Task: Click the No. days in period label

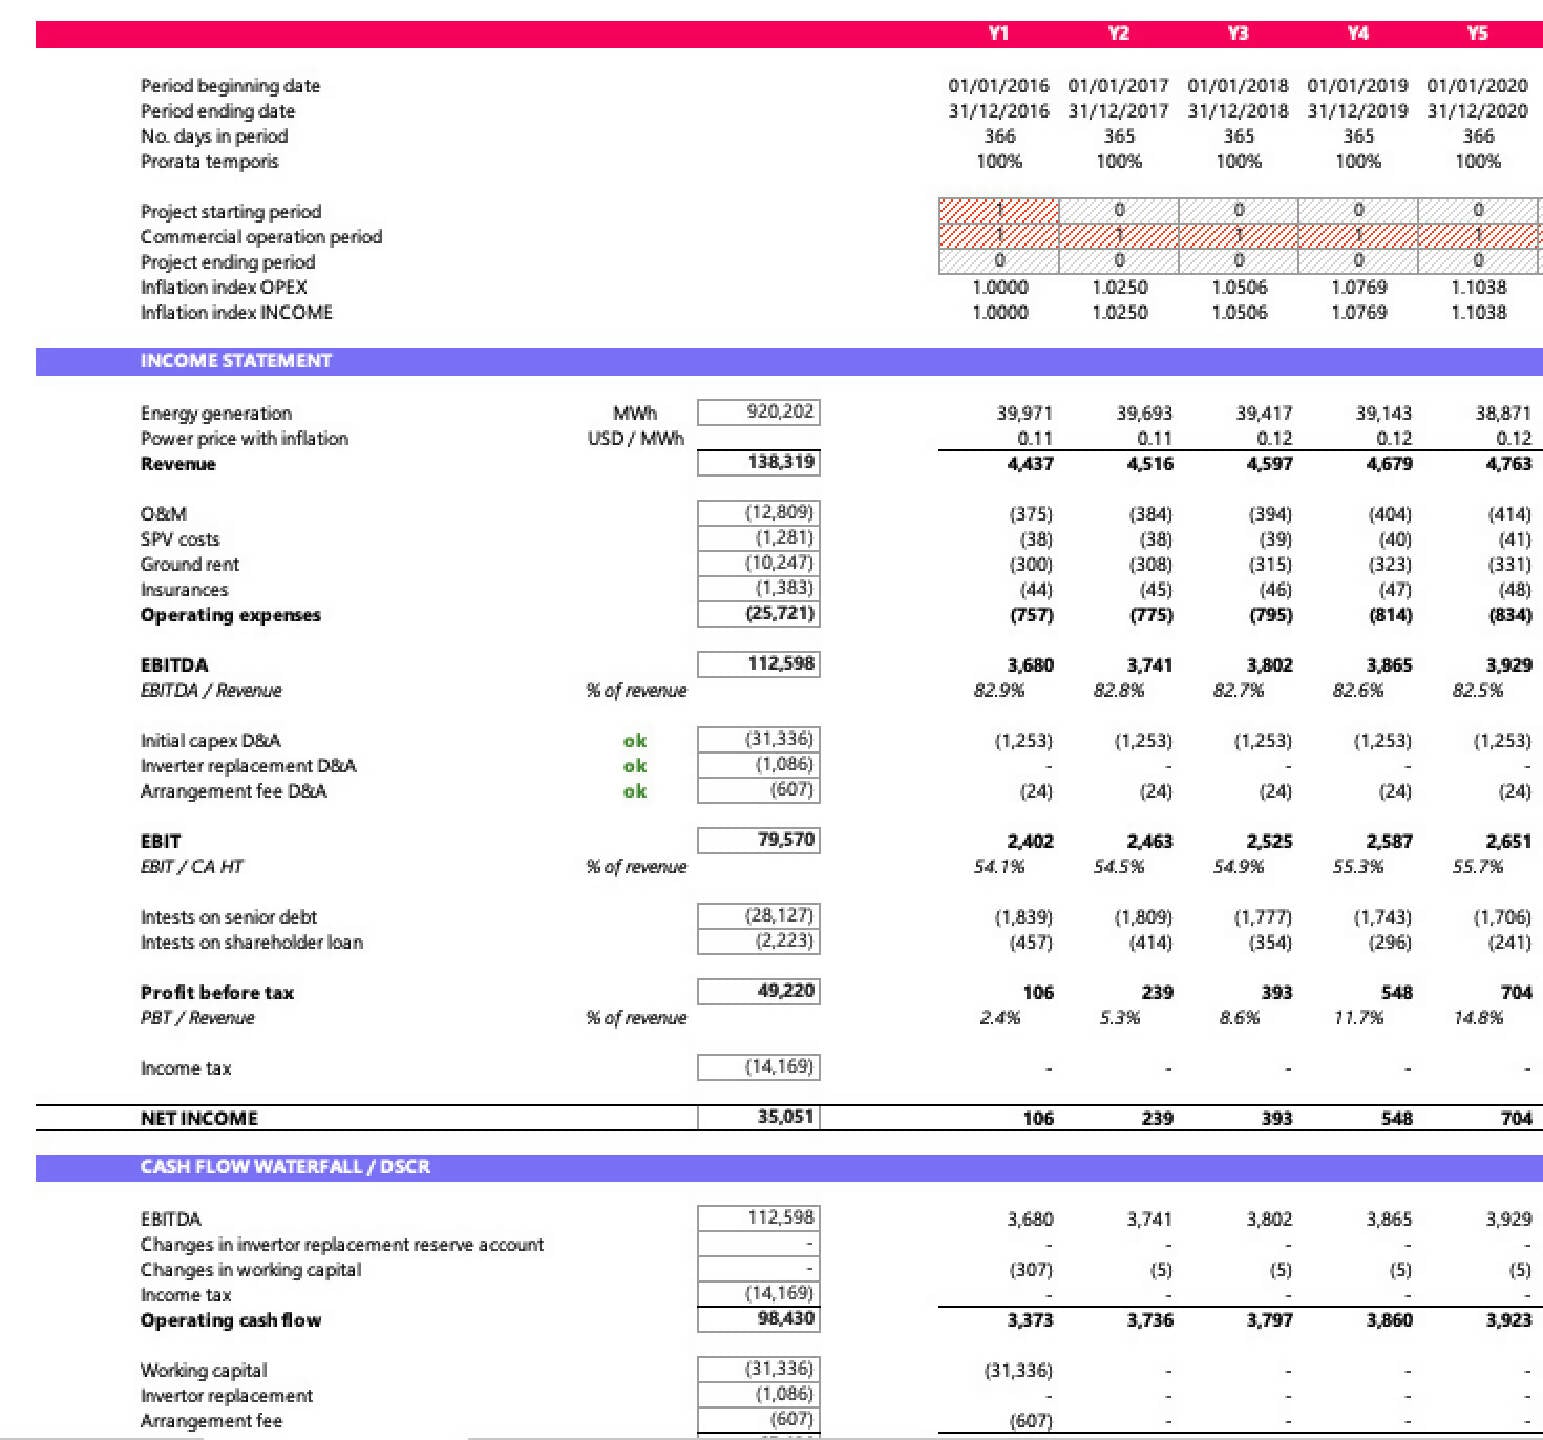Action: pos(214,136)
